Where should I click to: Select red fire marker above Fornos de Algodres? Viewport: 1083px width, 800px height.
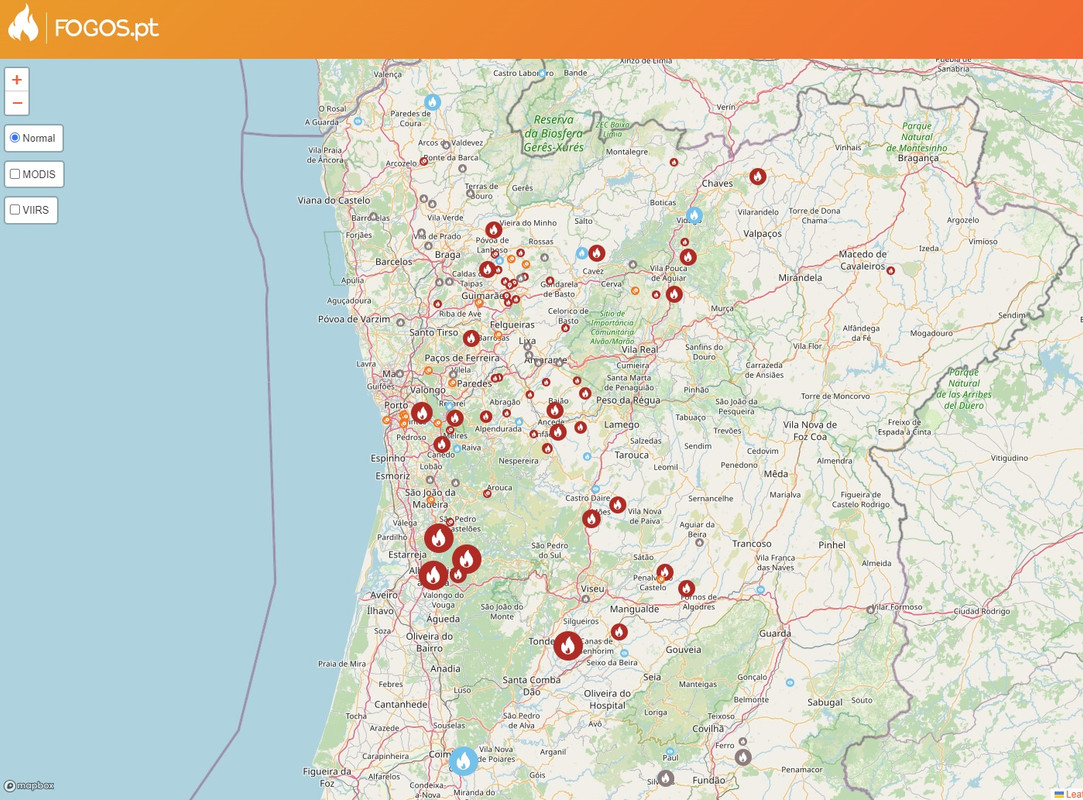686,589
